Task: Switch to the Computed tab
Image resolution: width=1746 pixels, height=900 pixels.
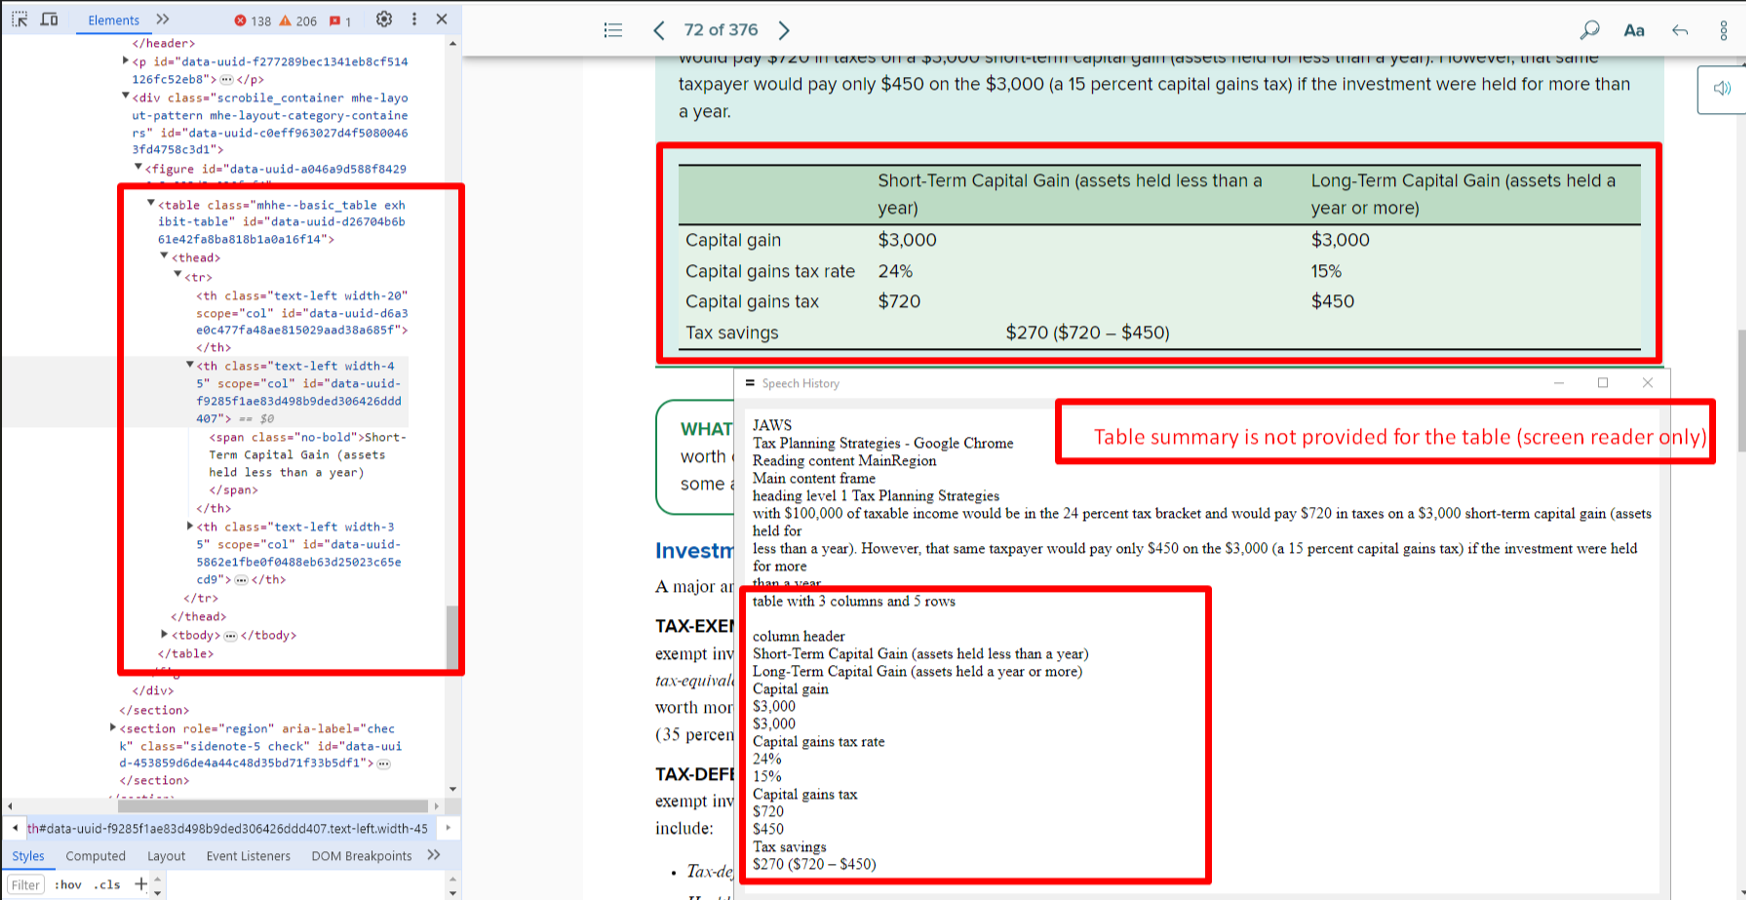Action: (x=96, y=856)
